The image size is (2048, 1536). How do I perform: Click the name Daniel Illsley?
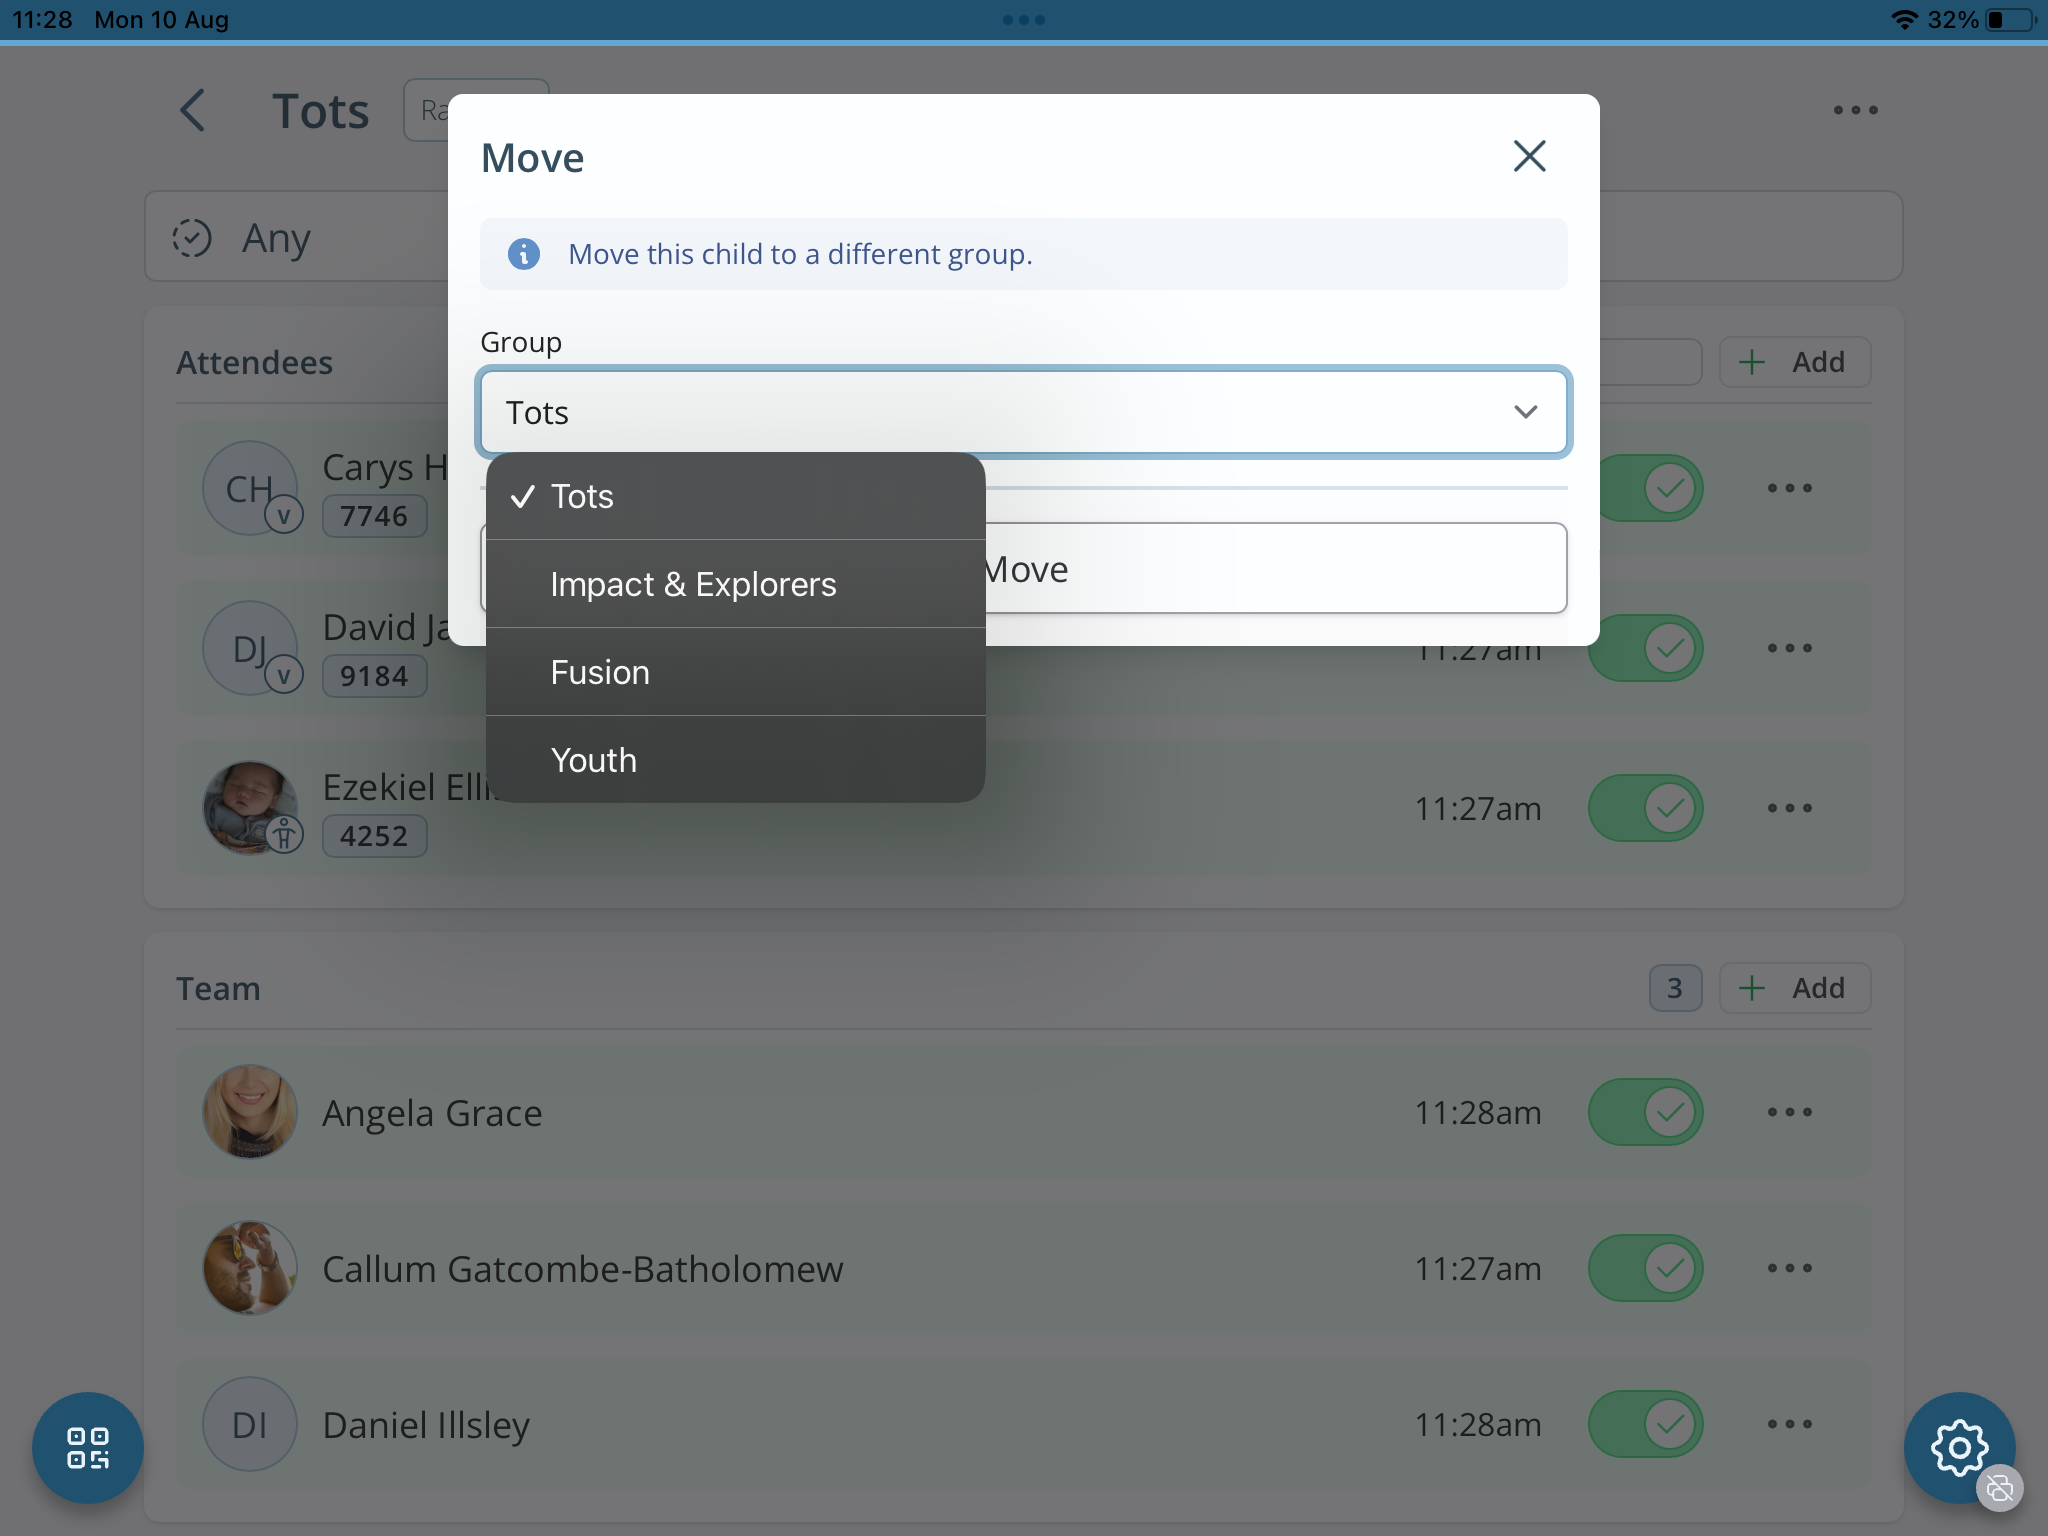pos(426,1425)
